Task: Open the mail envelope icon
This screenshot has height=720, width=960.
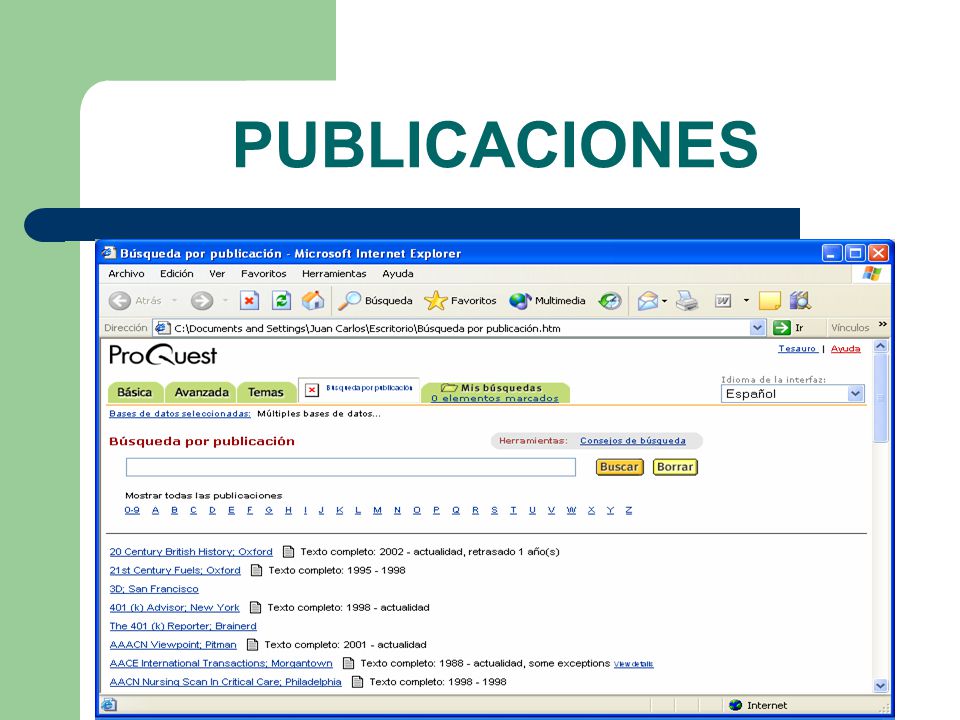Action: [x=647, y=301]
